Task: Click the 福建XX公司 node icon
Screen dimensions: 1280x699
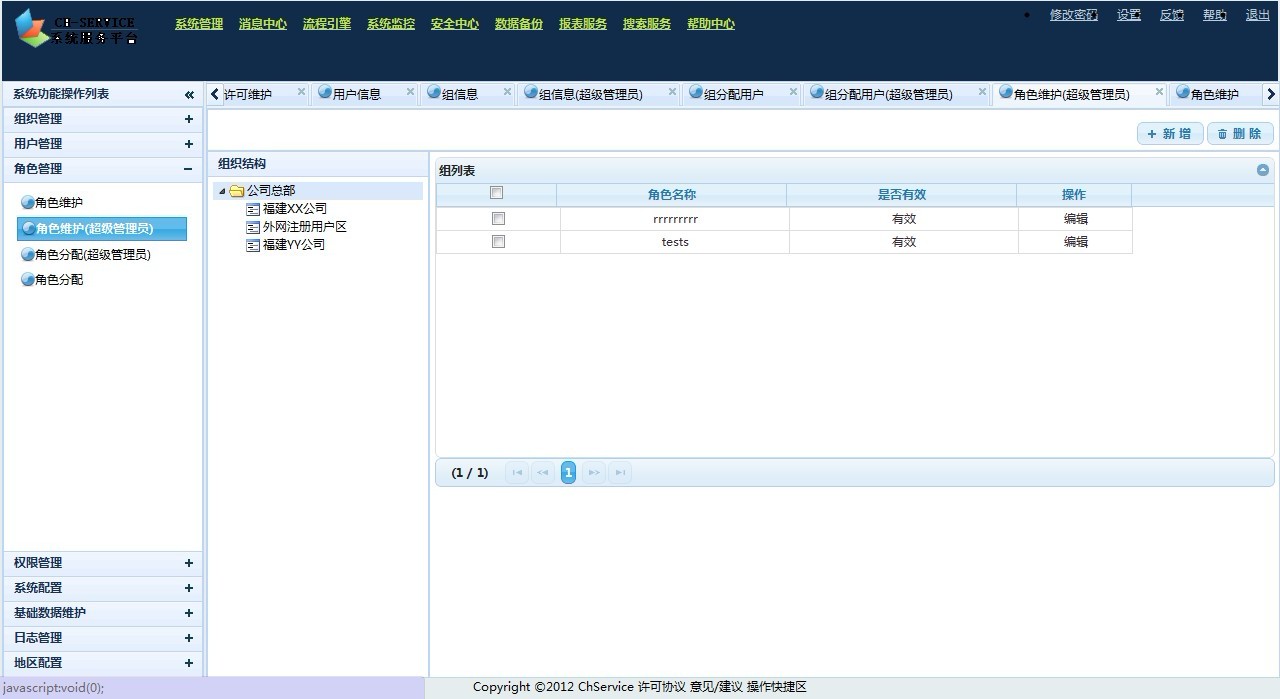Action: tap(253, 209)
